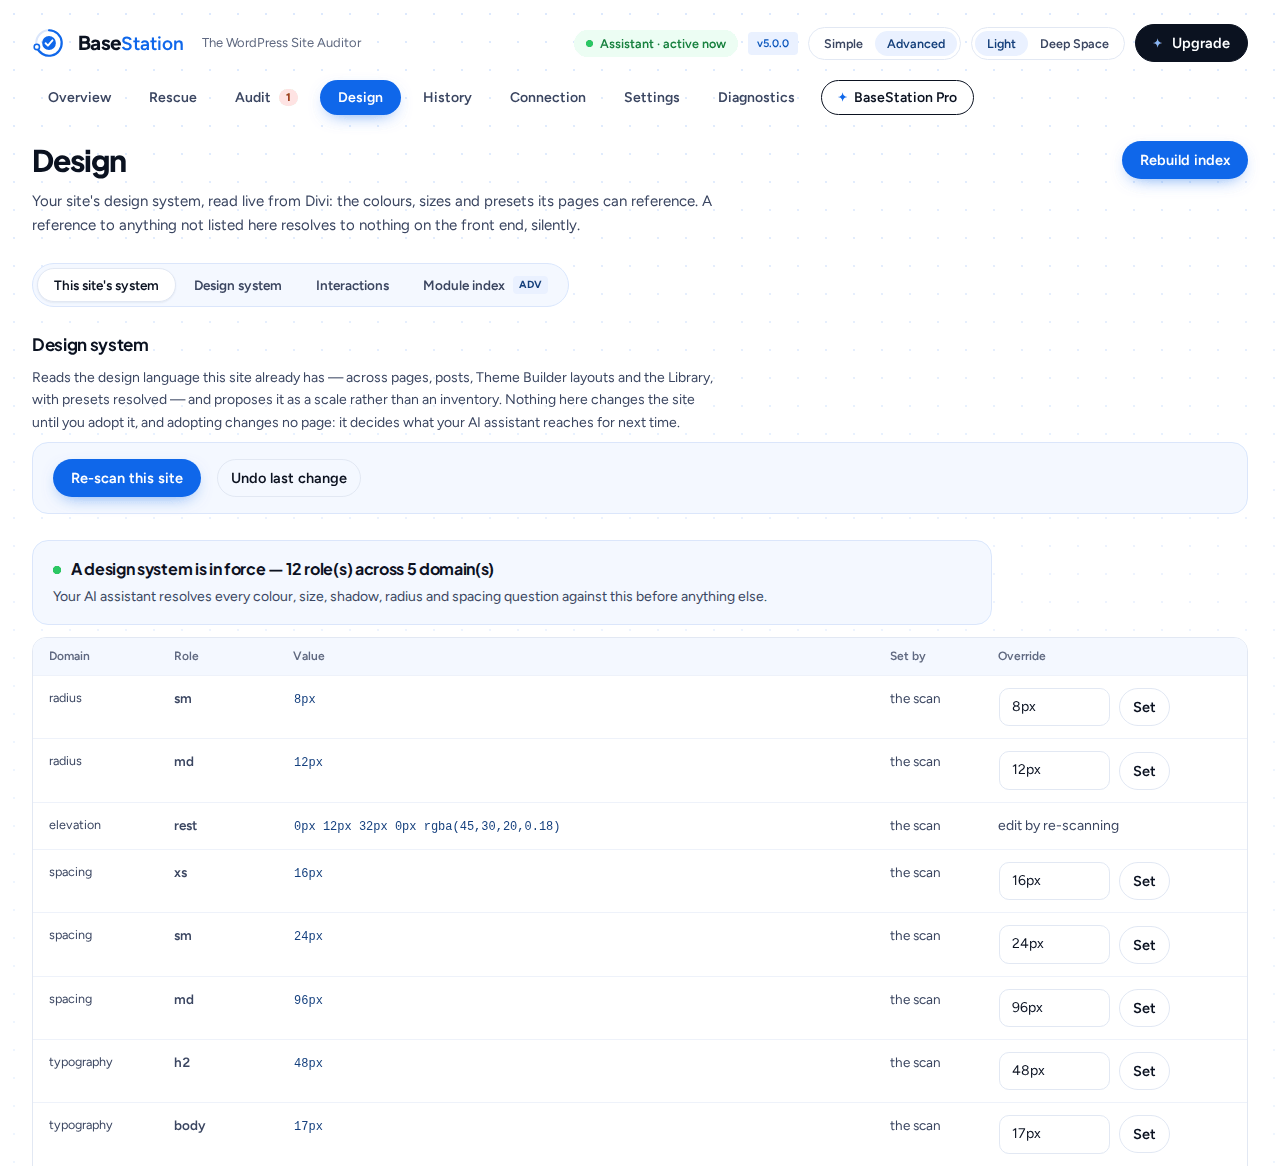Click the BaseStation logo icon

[x=48, y=43]
